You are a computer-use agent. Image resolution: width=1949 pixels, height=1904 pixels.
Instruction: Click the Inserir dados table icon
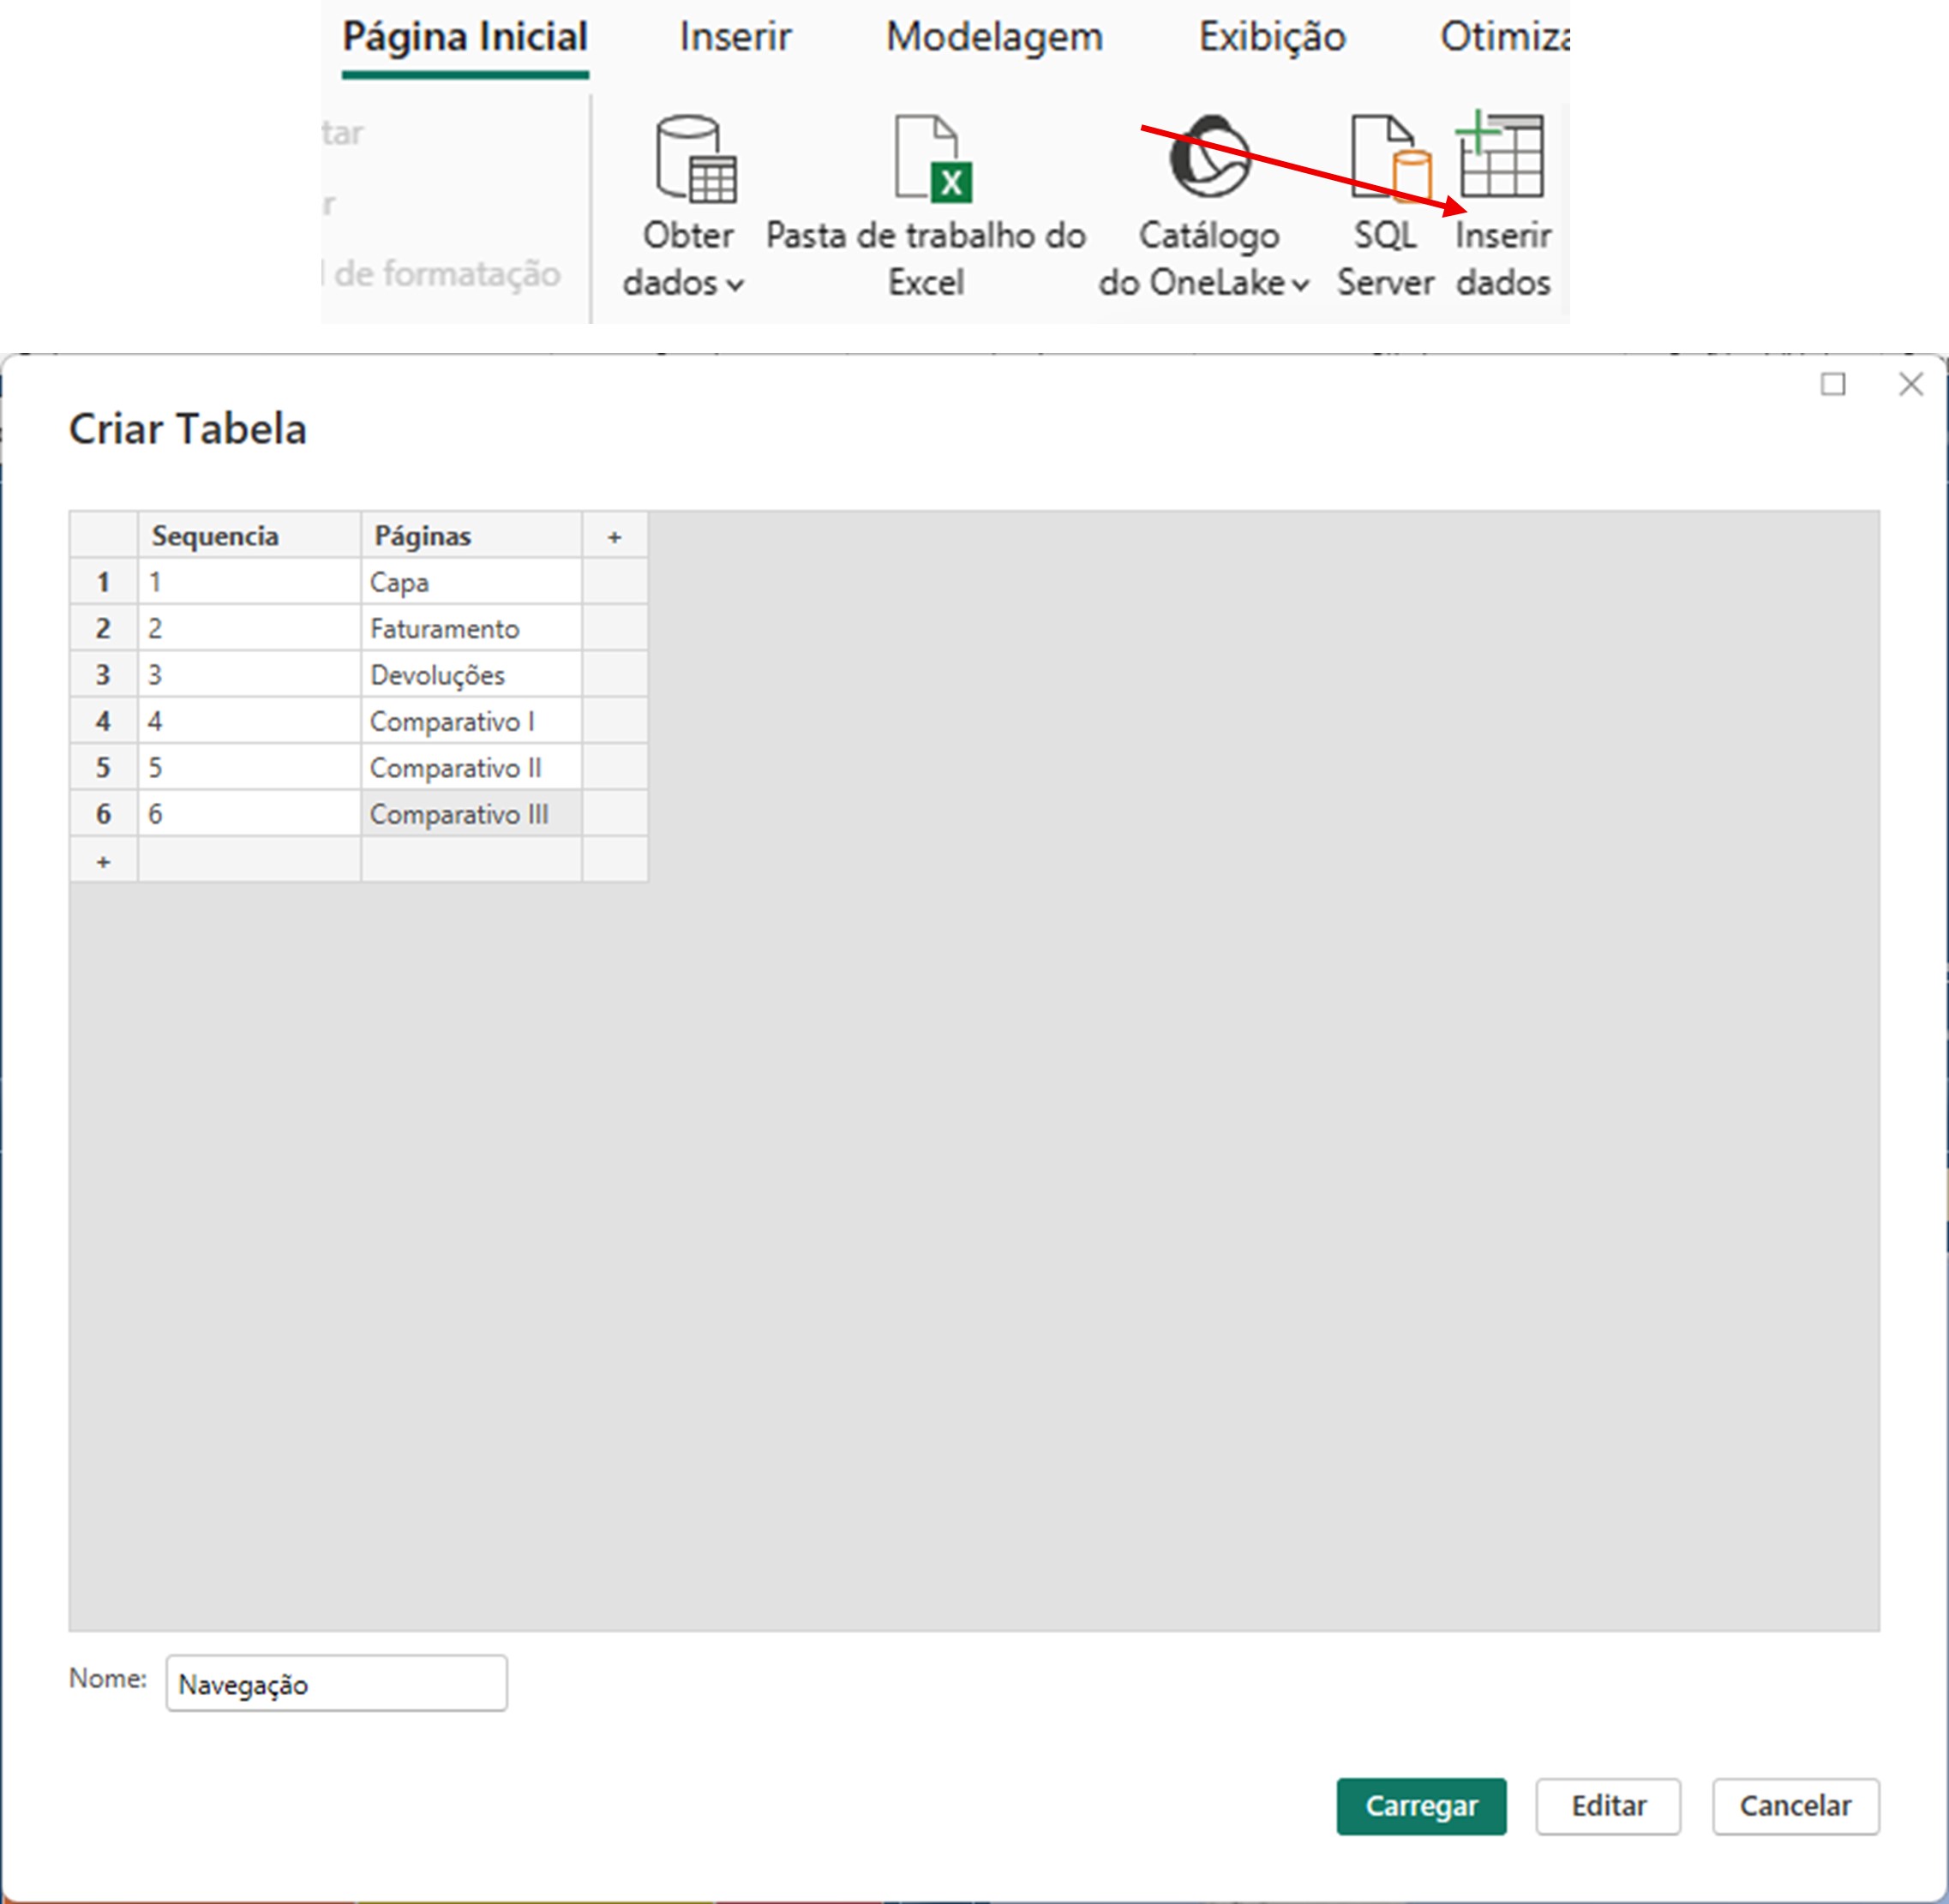(1500, 156)
